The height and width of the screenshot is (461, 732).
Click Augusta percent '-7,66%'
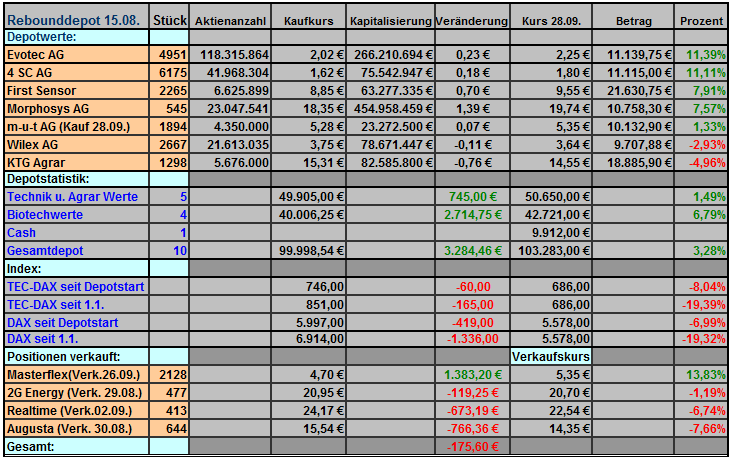(x=707, y=429)
